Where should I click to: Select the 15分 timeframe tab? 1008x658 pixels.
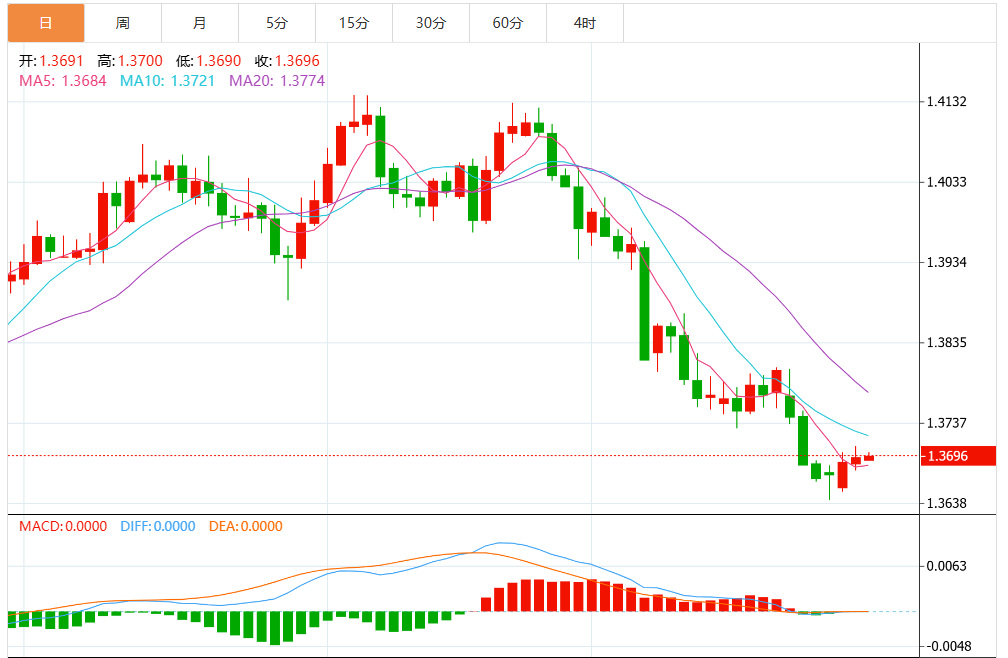[x=354, y=22]
